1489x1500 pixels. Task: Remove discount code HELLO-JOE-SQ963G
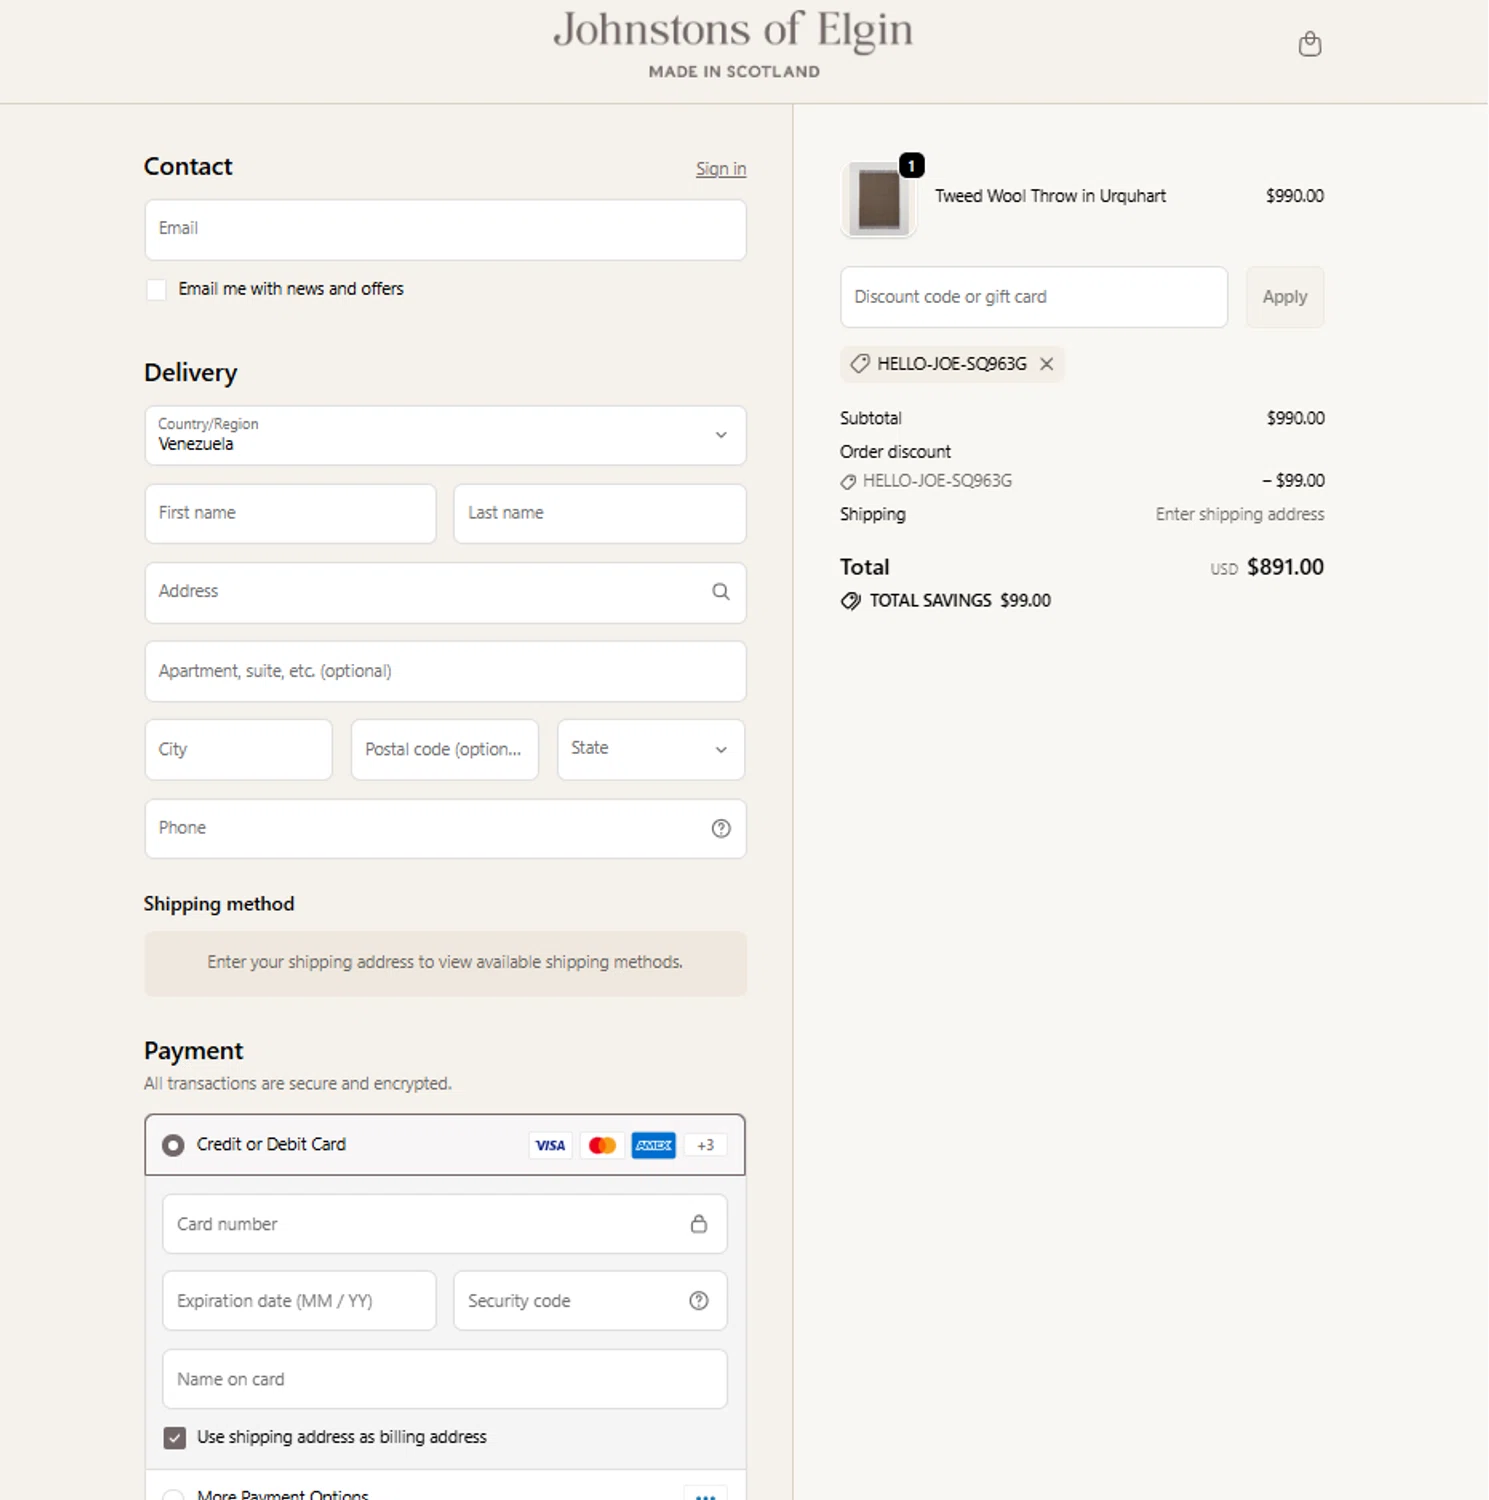pos(1047,364)
